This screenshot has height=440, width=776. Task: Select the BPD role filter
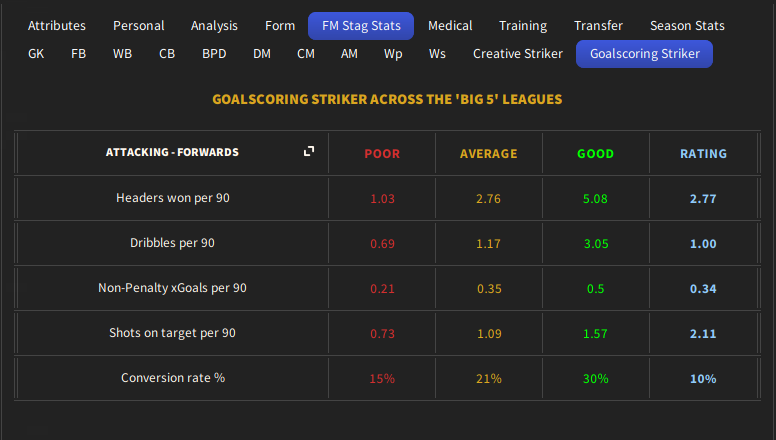pos(214,54)
